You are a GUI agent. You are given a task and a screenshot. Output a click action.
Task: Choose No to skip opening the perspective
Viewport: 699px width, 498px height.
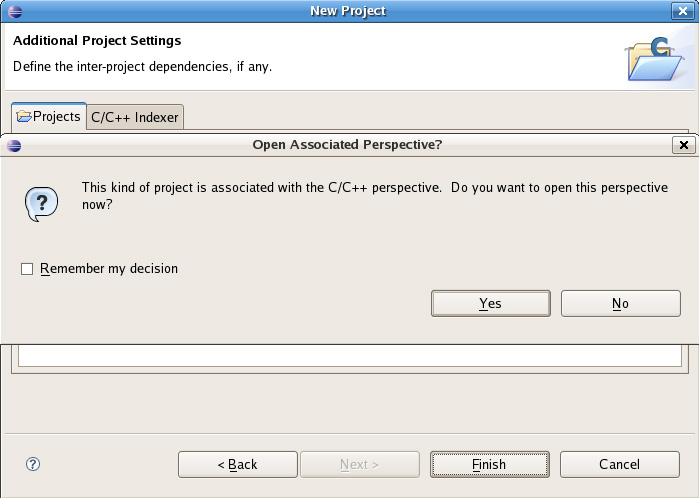tap(620, 303)
